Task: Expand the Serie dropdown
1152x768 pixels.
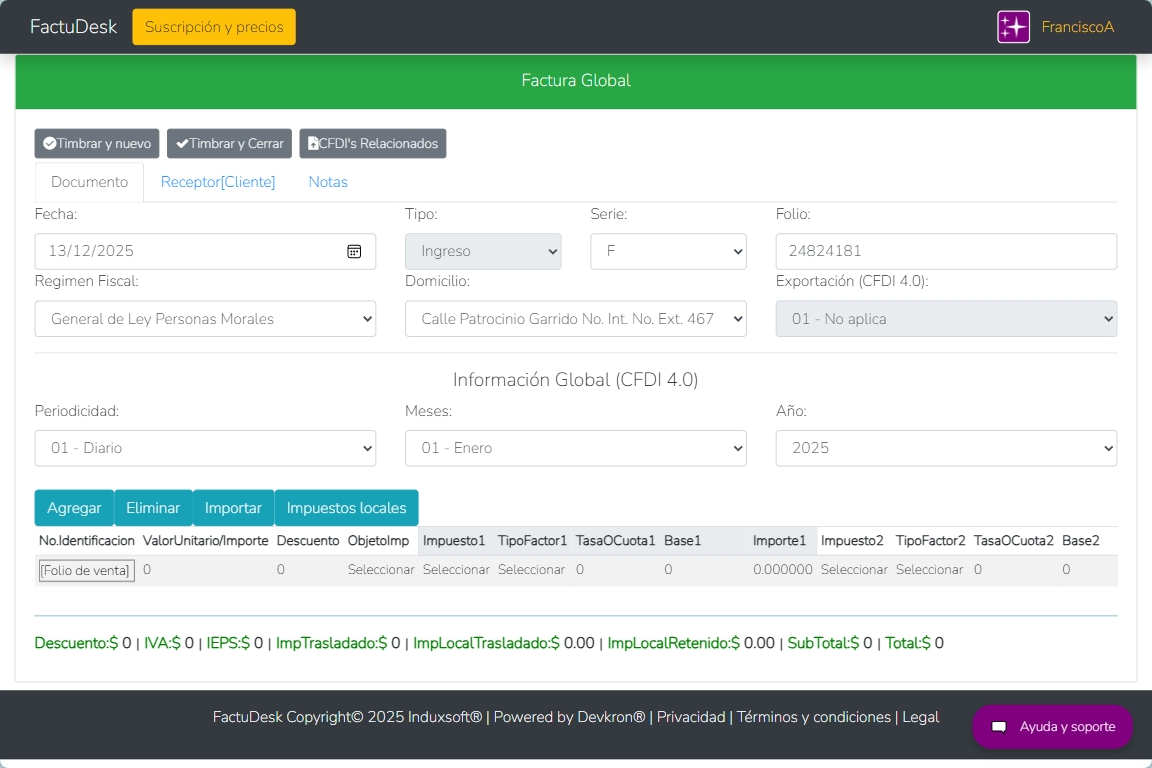Action: [668, 251]
